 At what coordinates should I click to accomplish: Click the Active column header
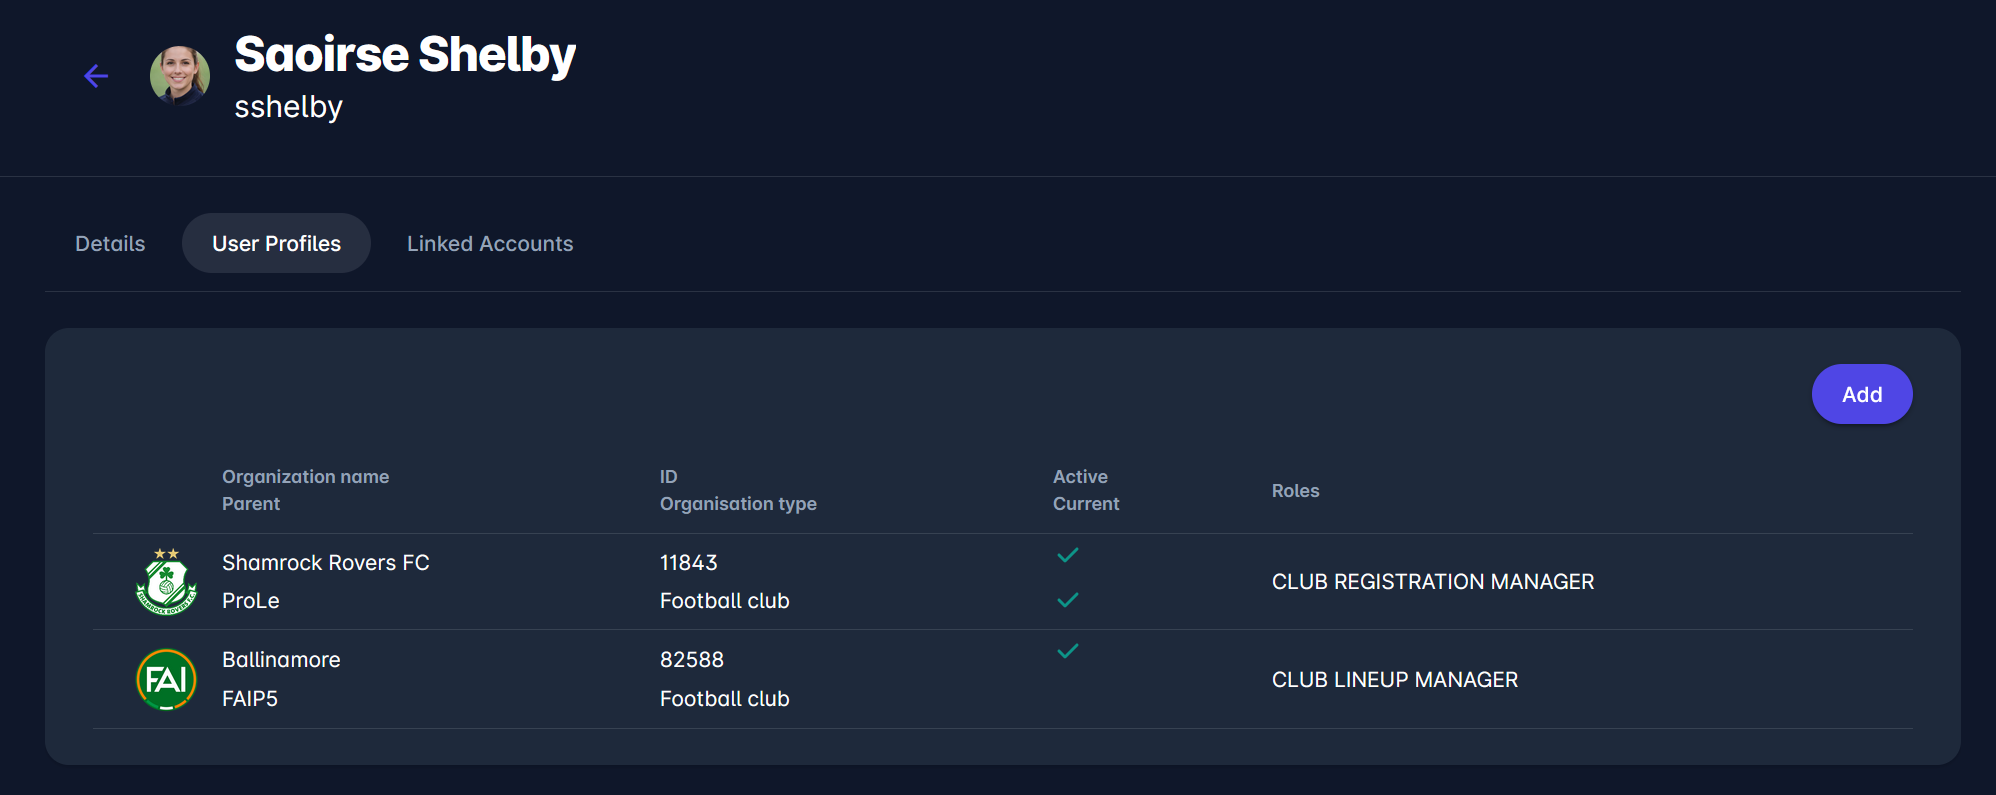point(1080,477)
